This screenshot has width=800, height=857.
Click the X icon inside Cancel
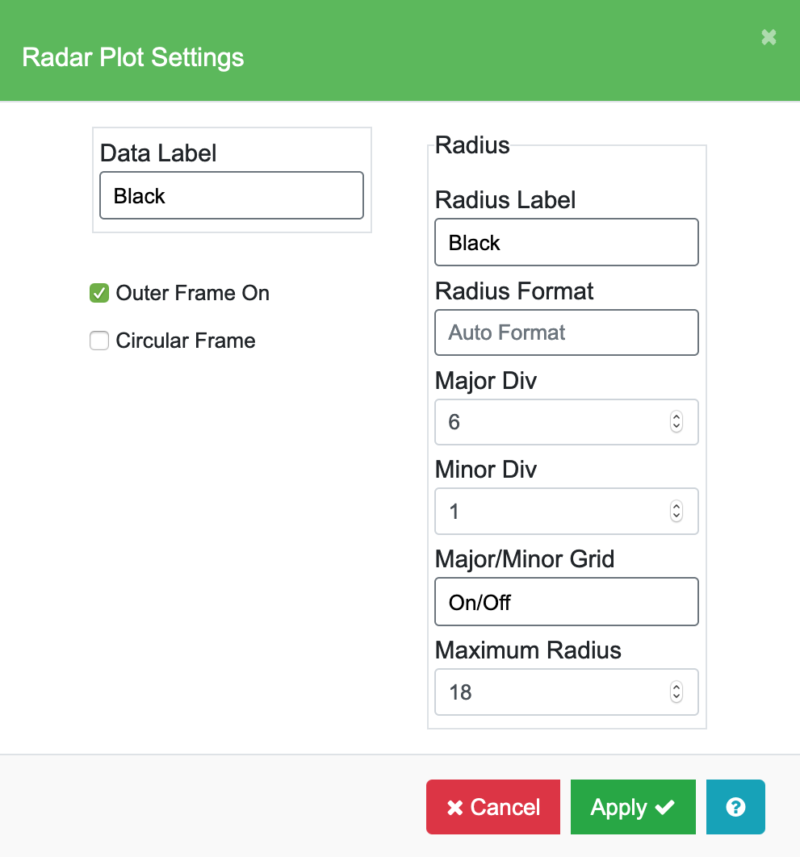[x=455, y=807]
